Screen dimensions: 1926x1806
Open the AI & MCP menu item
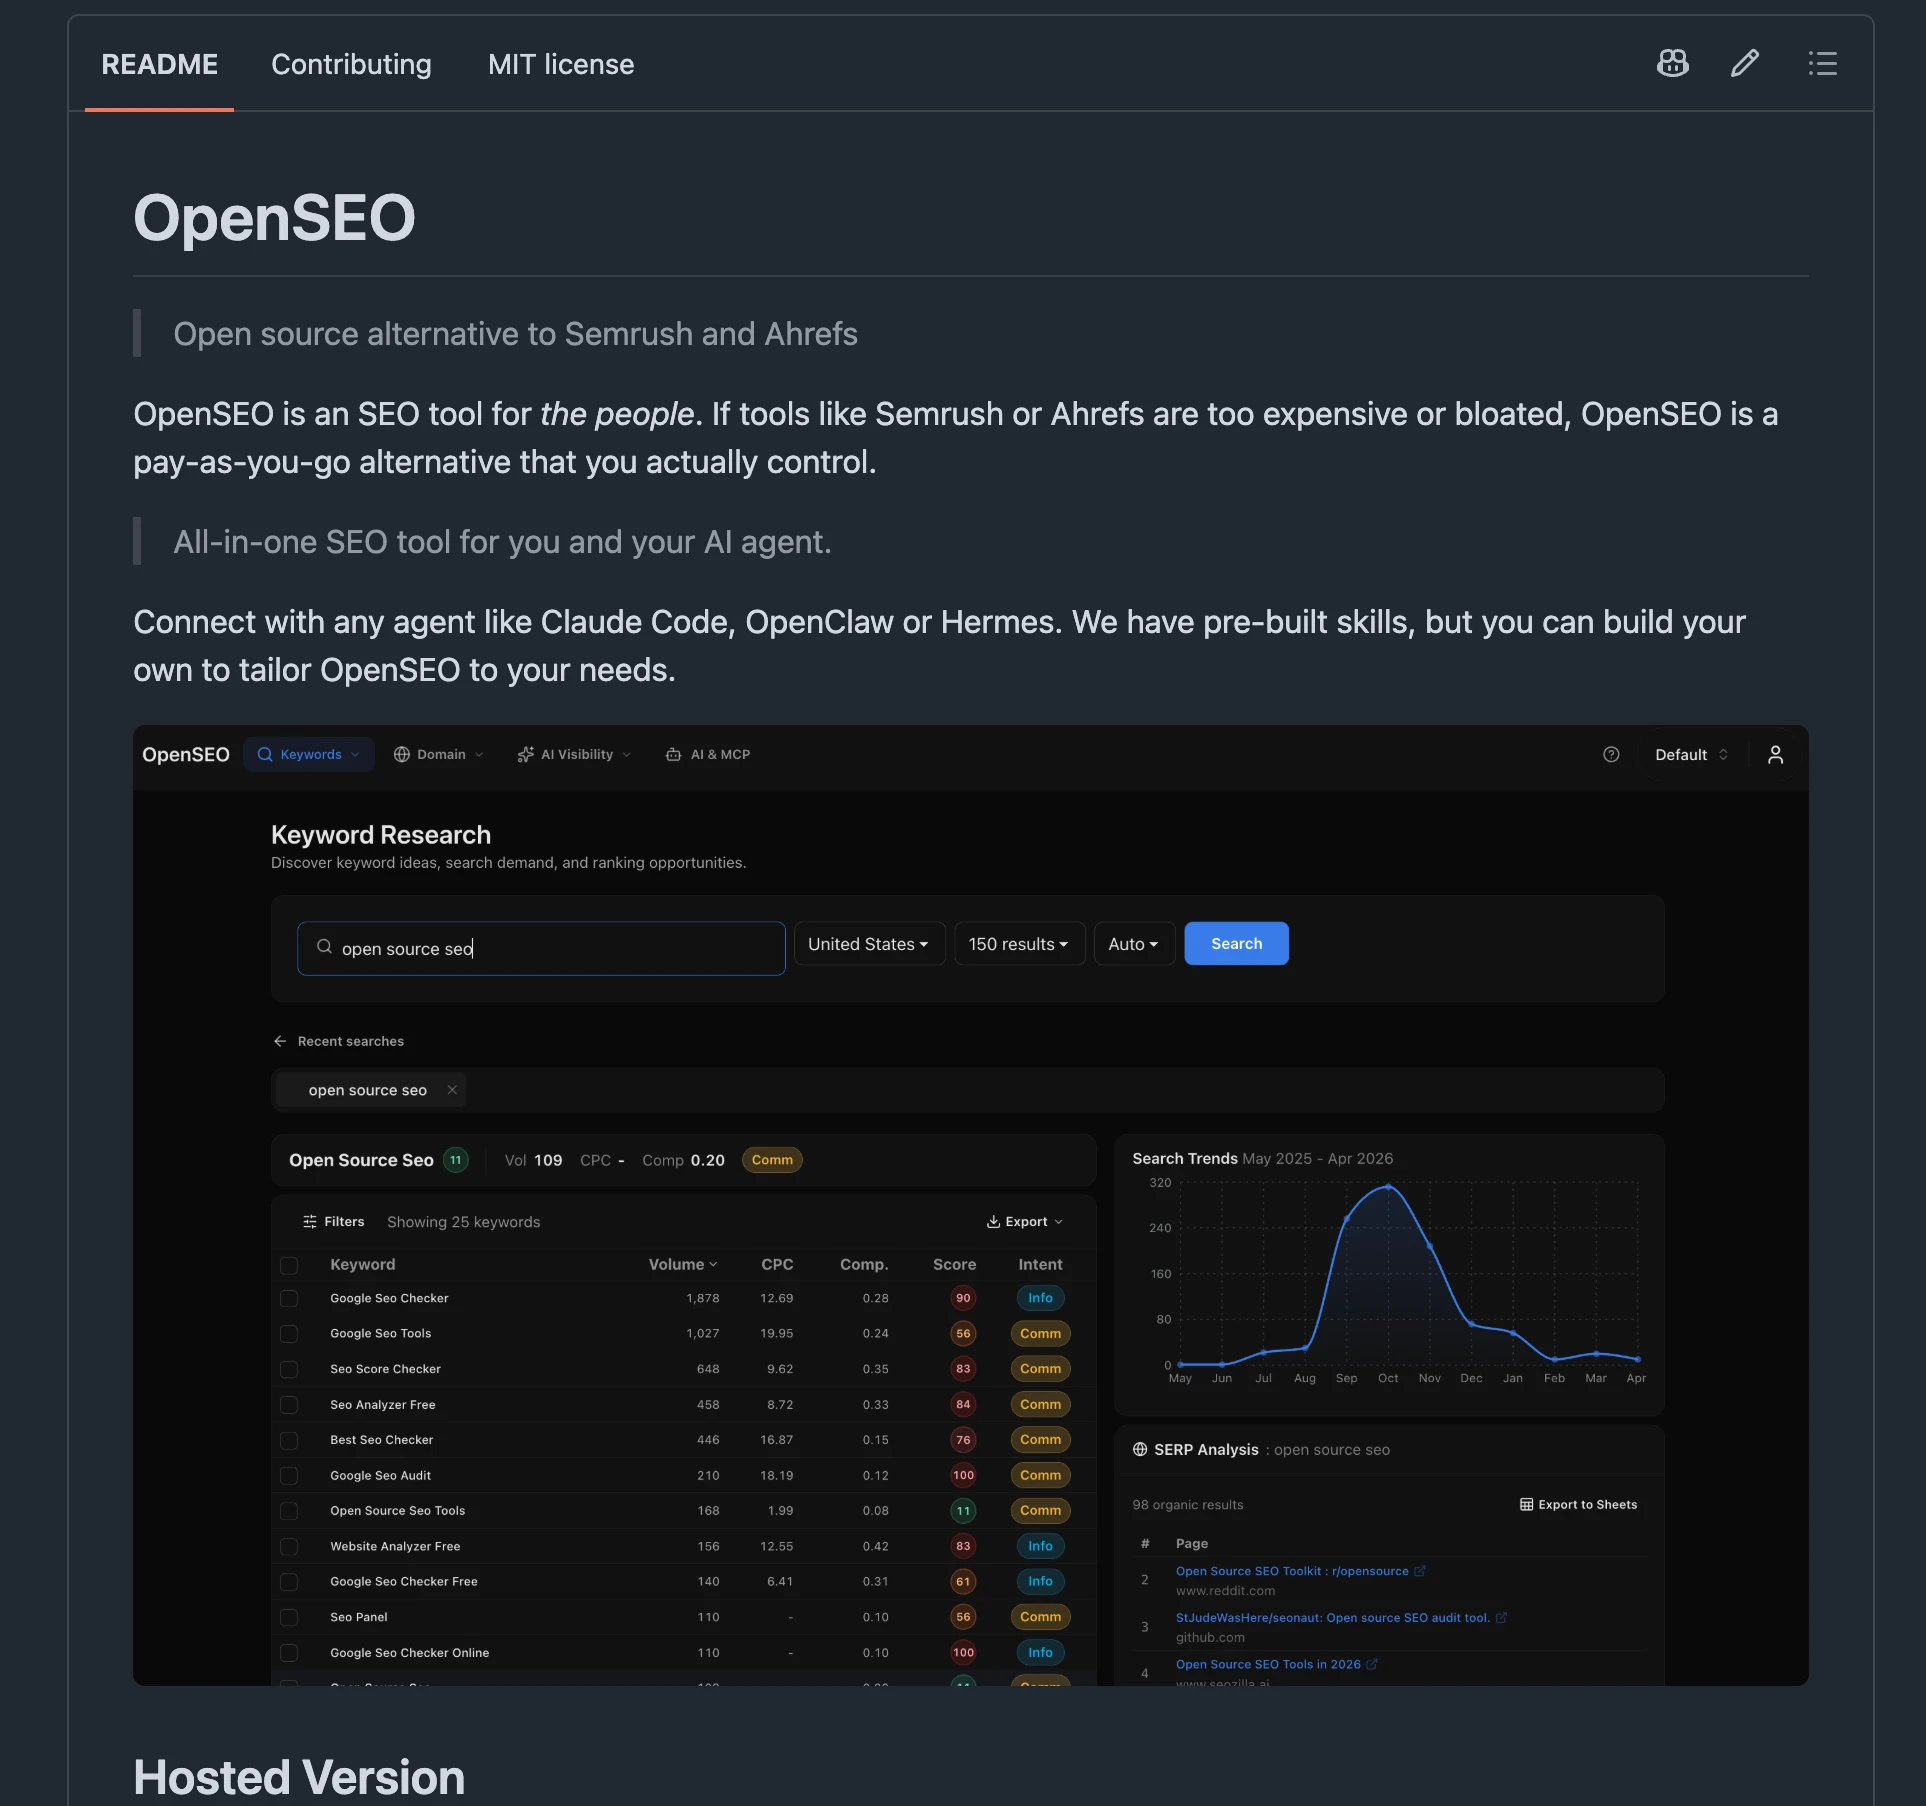tap(708, 755)
